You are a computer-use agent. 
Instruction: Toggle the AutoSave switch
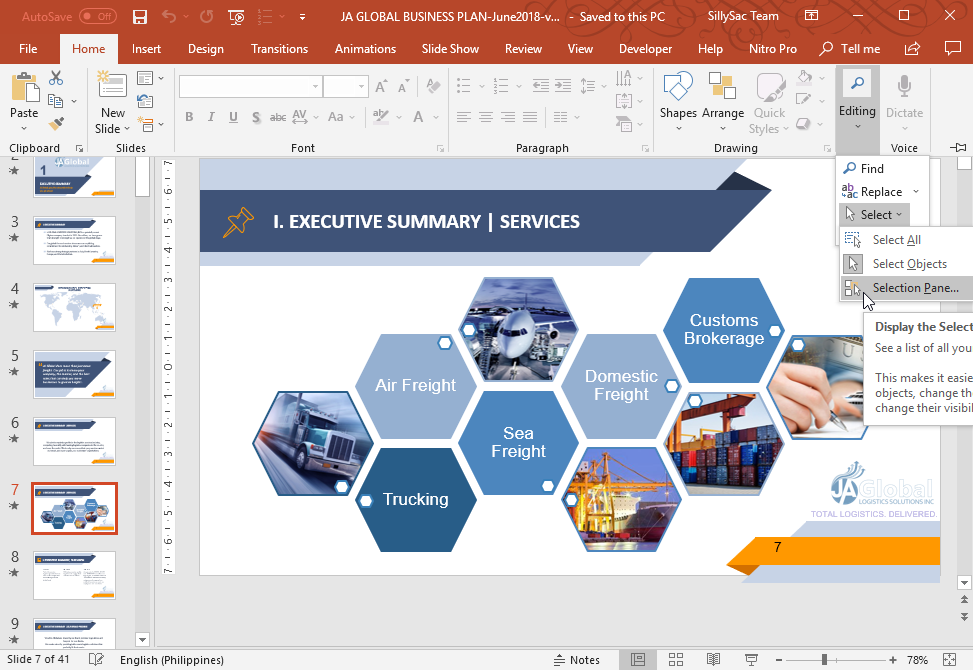pyautogui.click(x=97, y=17)
